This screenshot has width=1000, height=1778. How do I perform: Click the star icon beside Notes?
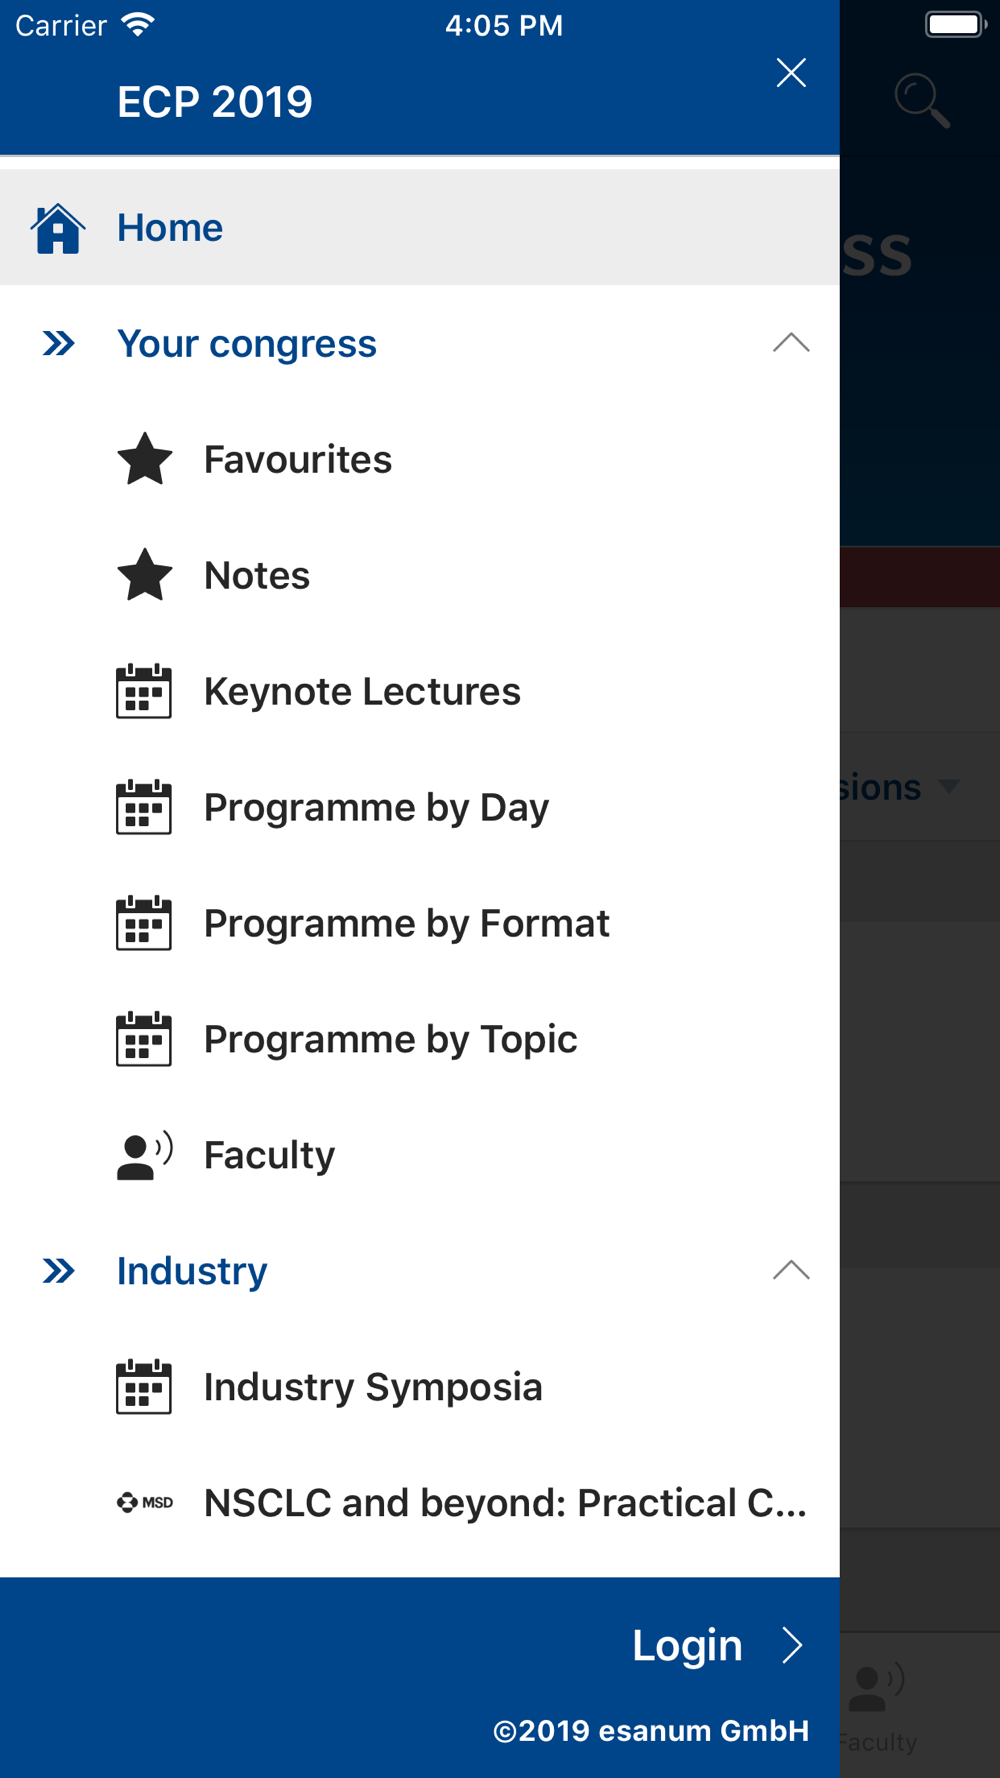[145, 575]
